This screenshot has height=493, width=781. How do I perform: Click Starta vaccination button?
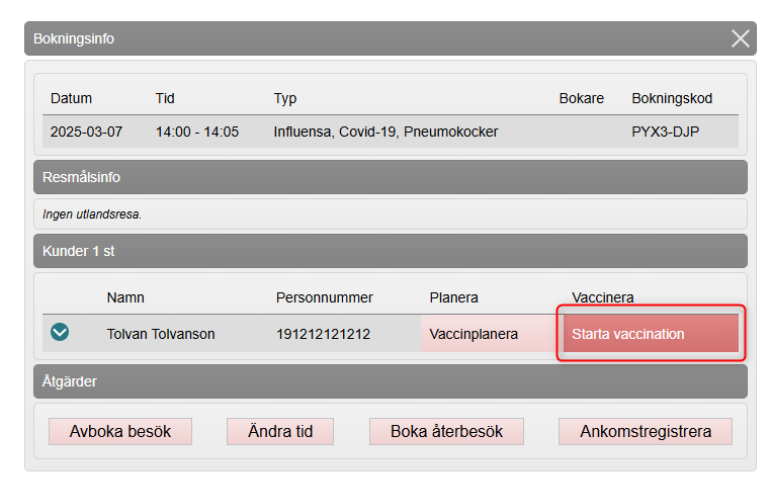pyautogui.click(x=650, y=334)
